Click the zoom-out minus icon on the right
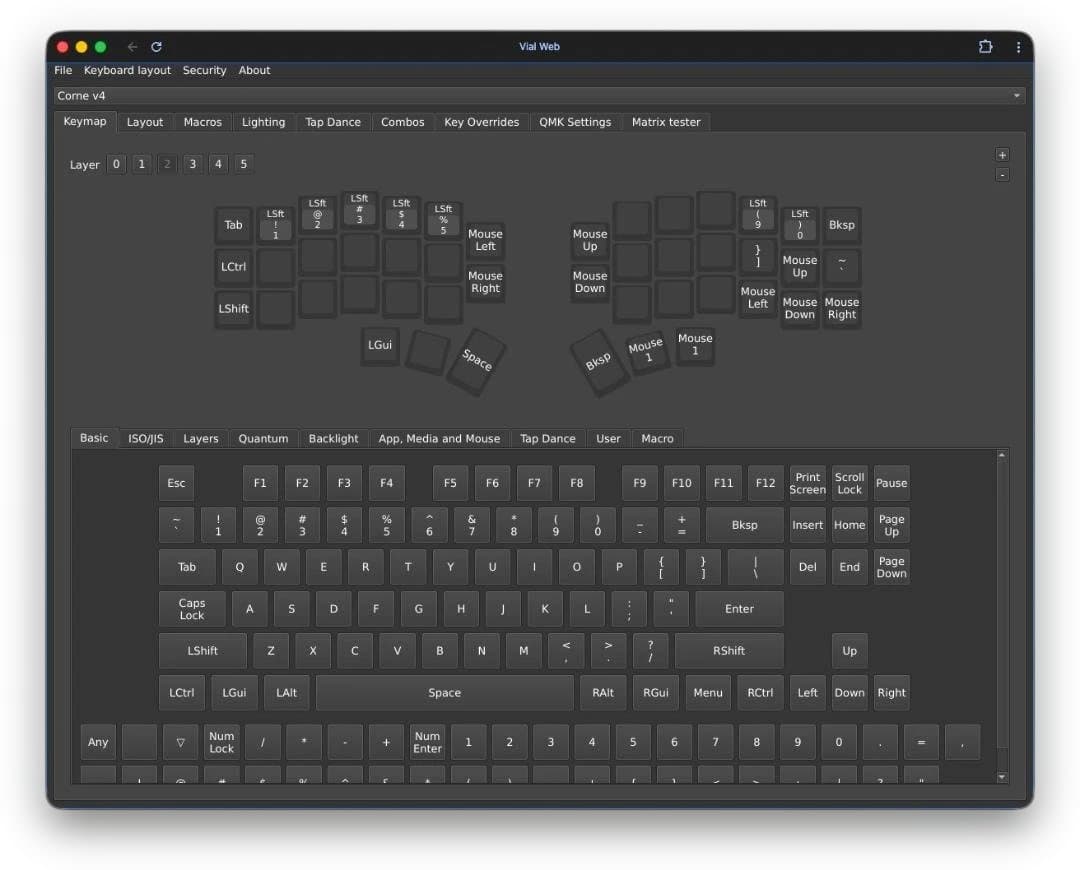The height and width of the screenshot is (870, 1080). (x=1002, y=174)
